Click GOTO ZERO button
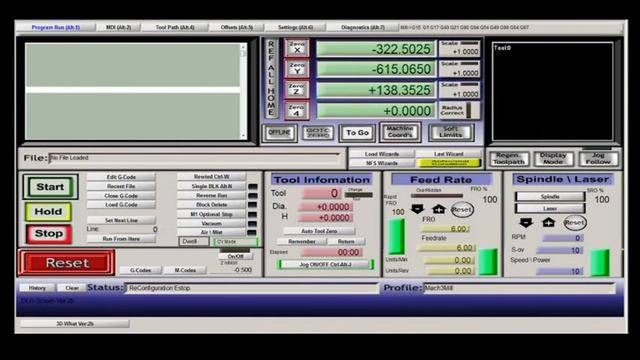Viewport: 640px width, 360px height. (318, 133)
